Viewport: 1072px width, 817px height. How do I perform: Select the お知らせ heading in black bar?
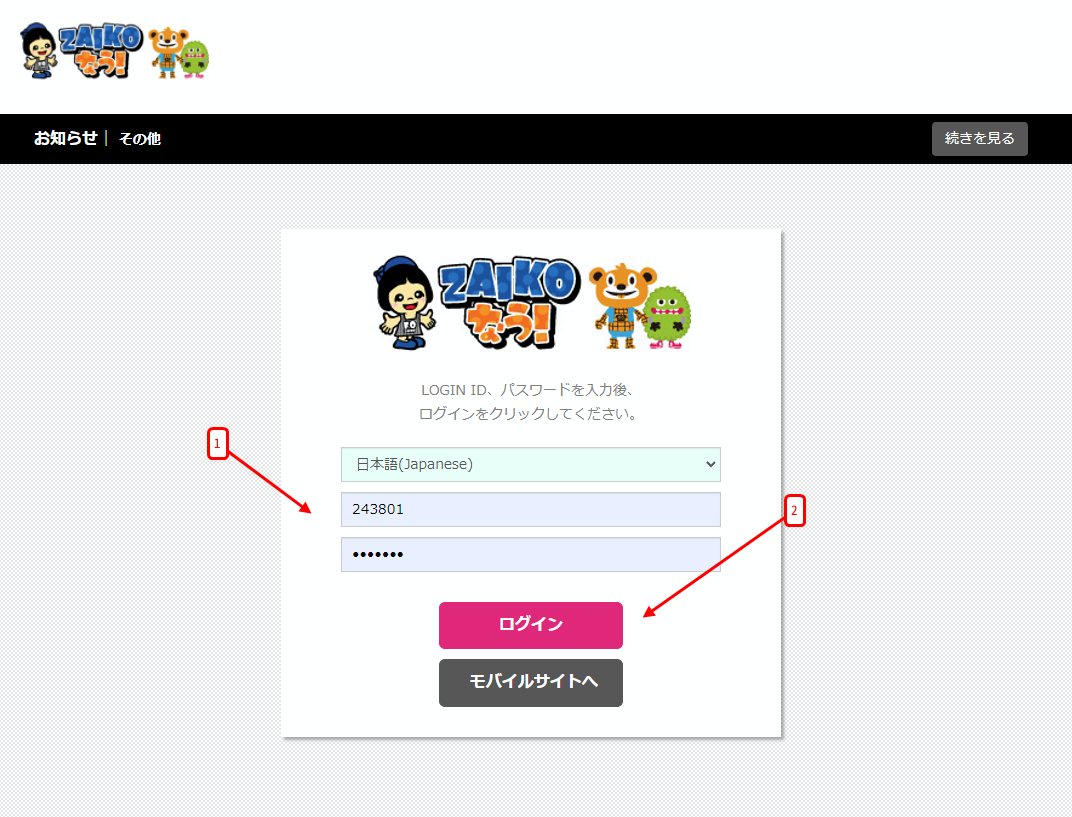66,138
